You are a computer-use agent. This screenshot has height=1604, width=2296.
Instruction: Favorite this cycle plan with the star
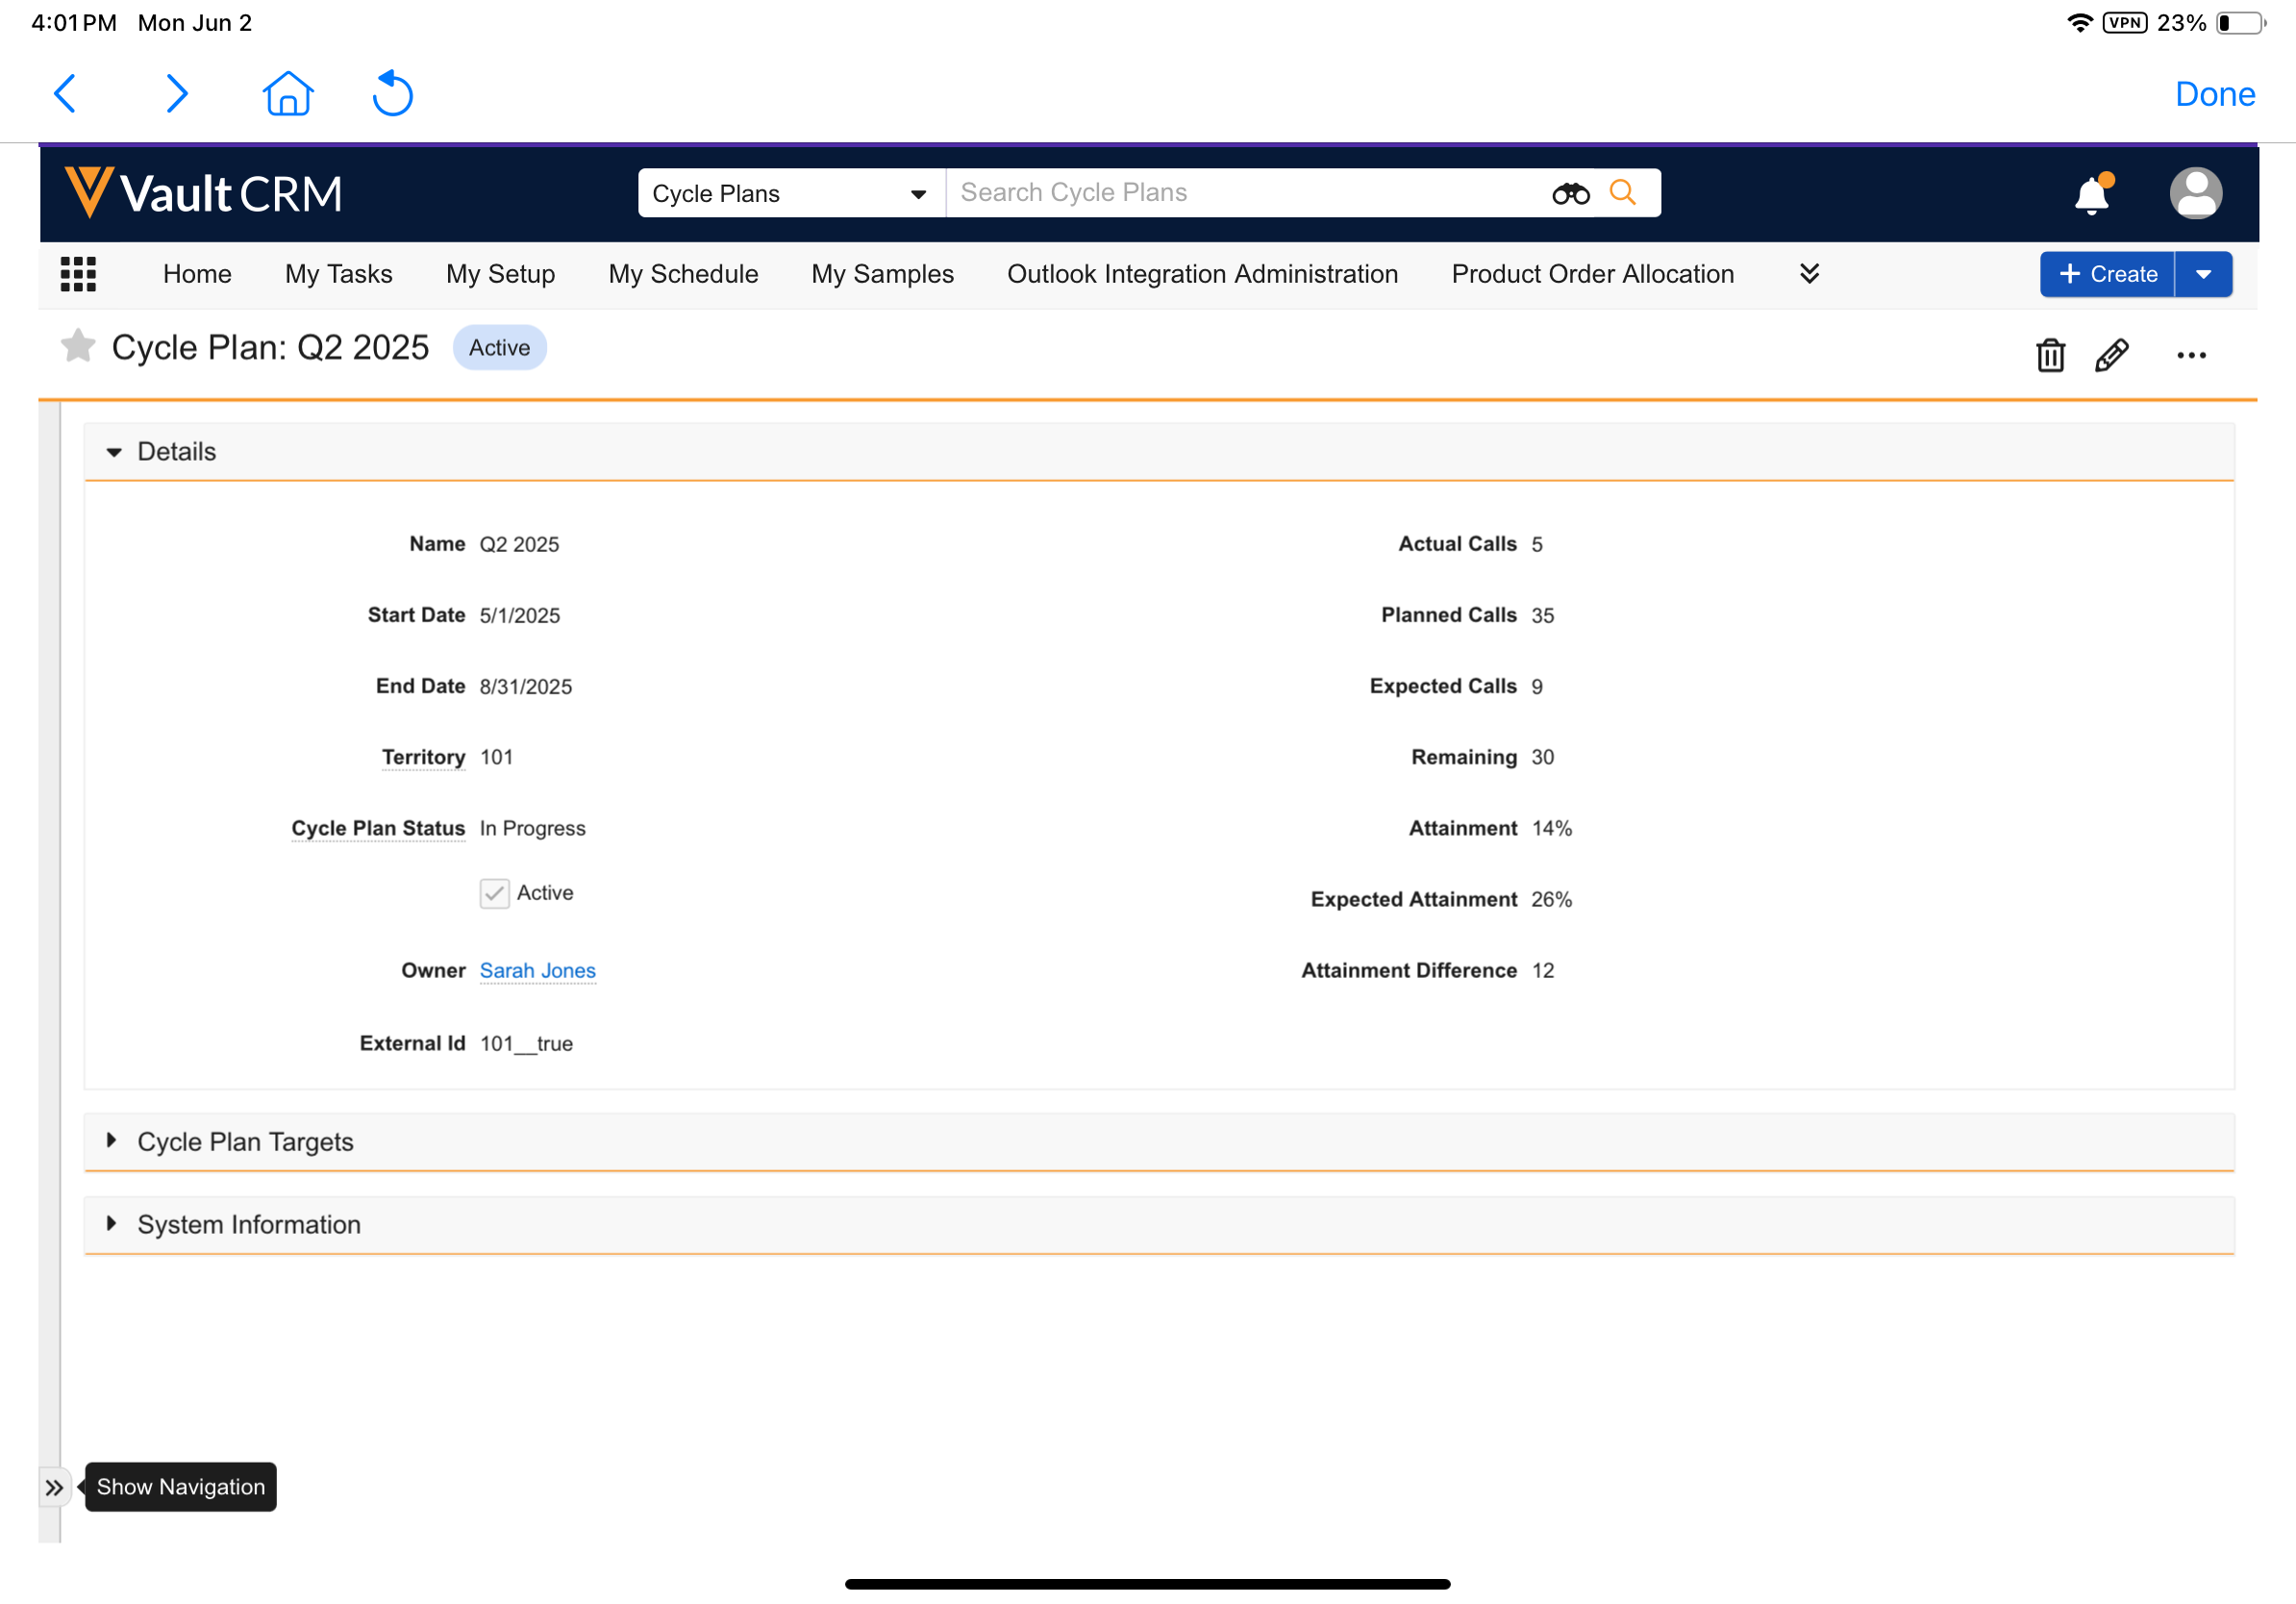click(78, 347)
